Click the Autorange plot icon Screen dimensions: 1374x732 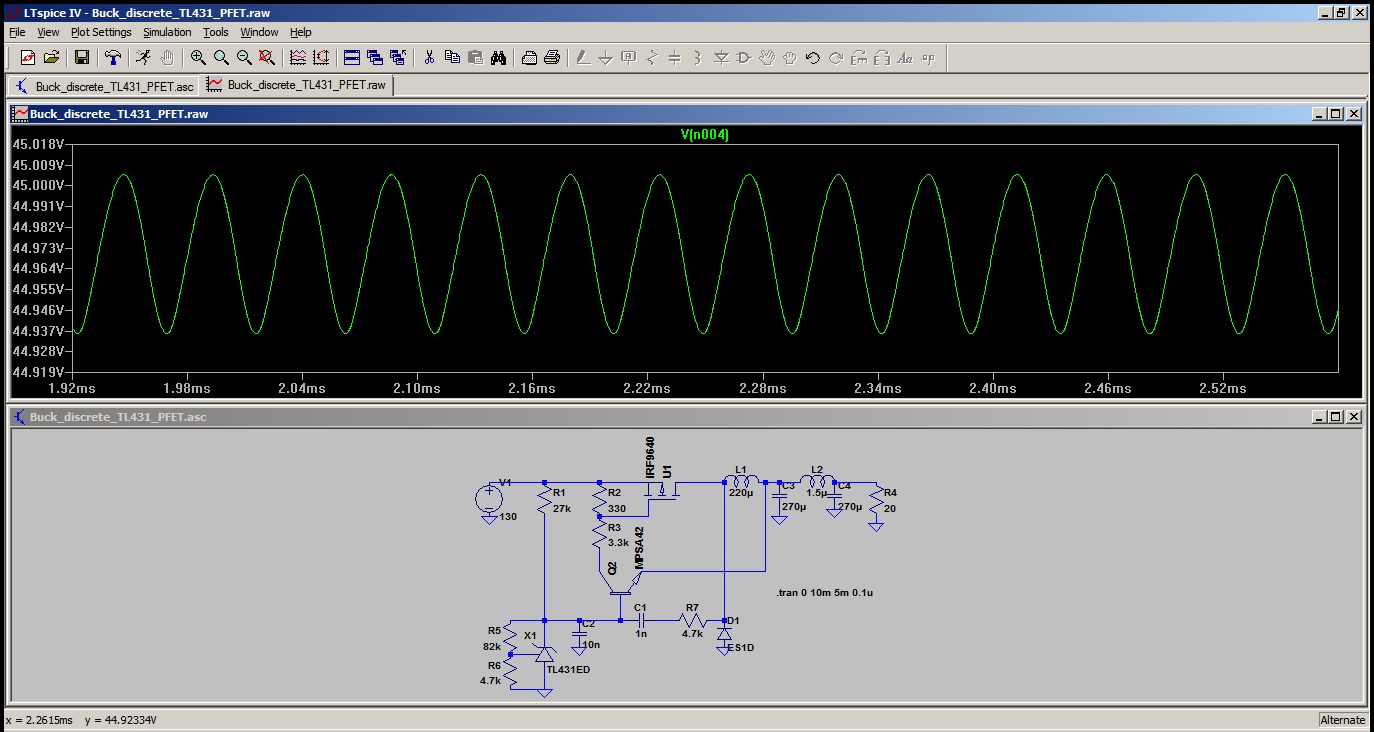click(321, 57)
